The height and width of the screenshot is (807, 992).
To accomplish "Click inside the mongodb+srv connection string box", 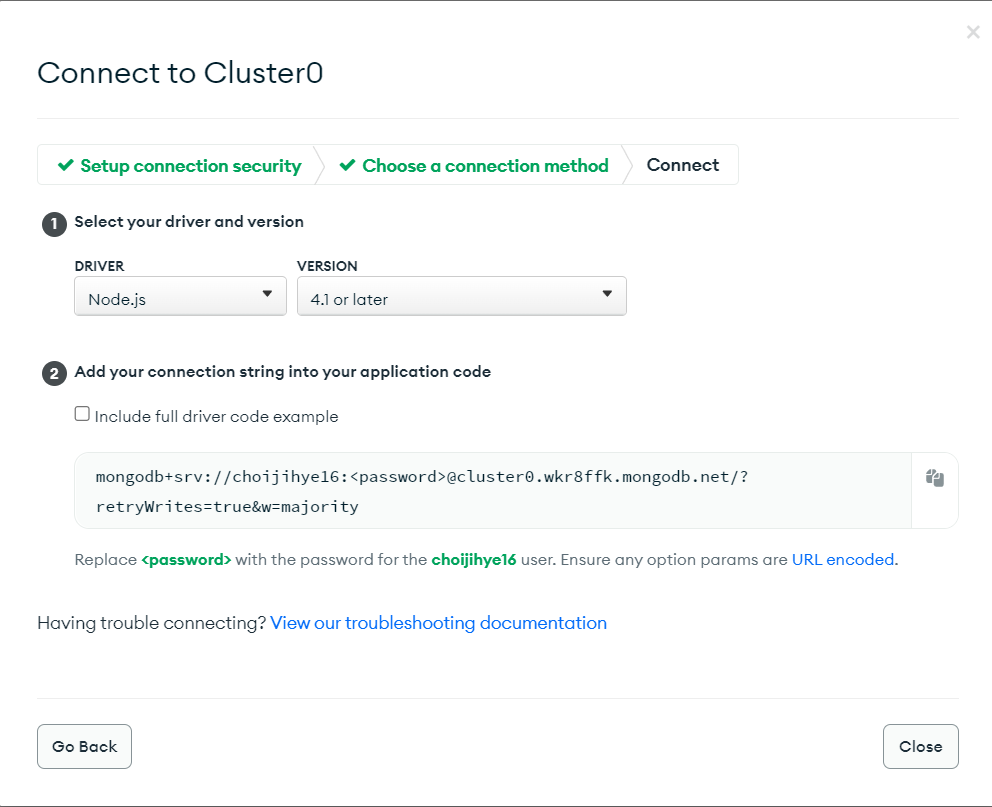I will 492,491.
